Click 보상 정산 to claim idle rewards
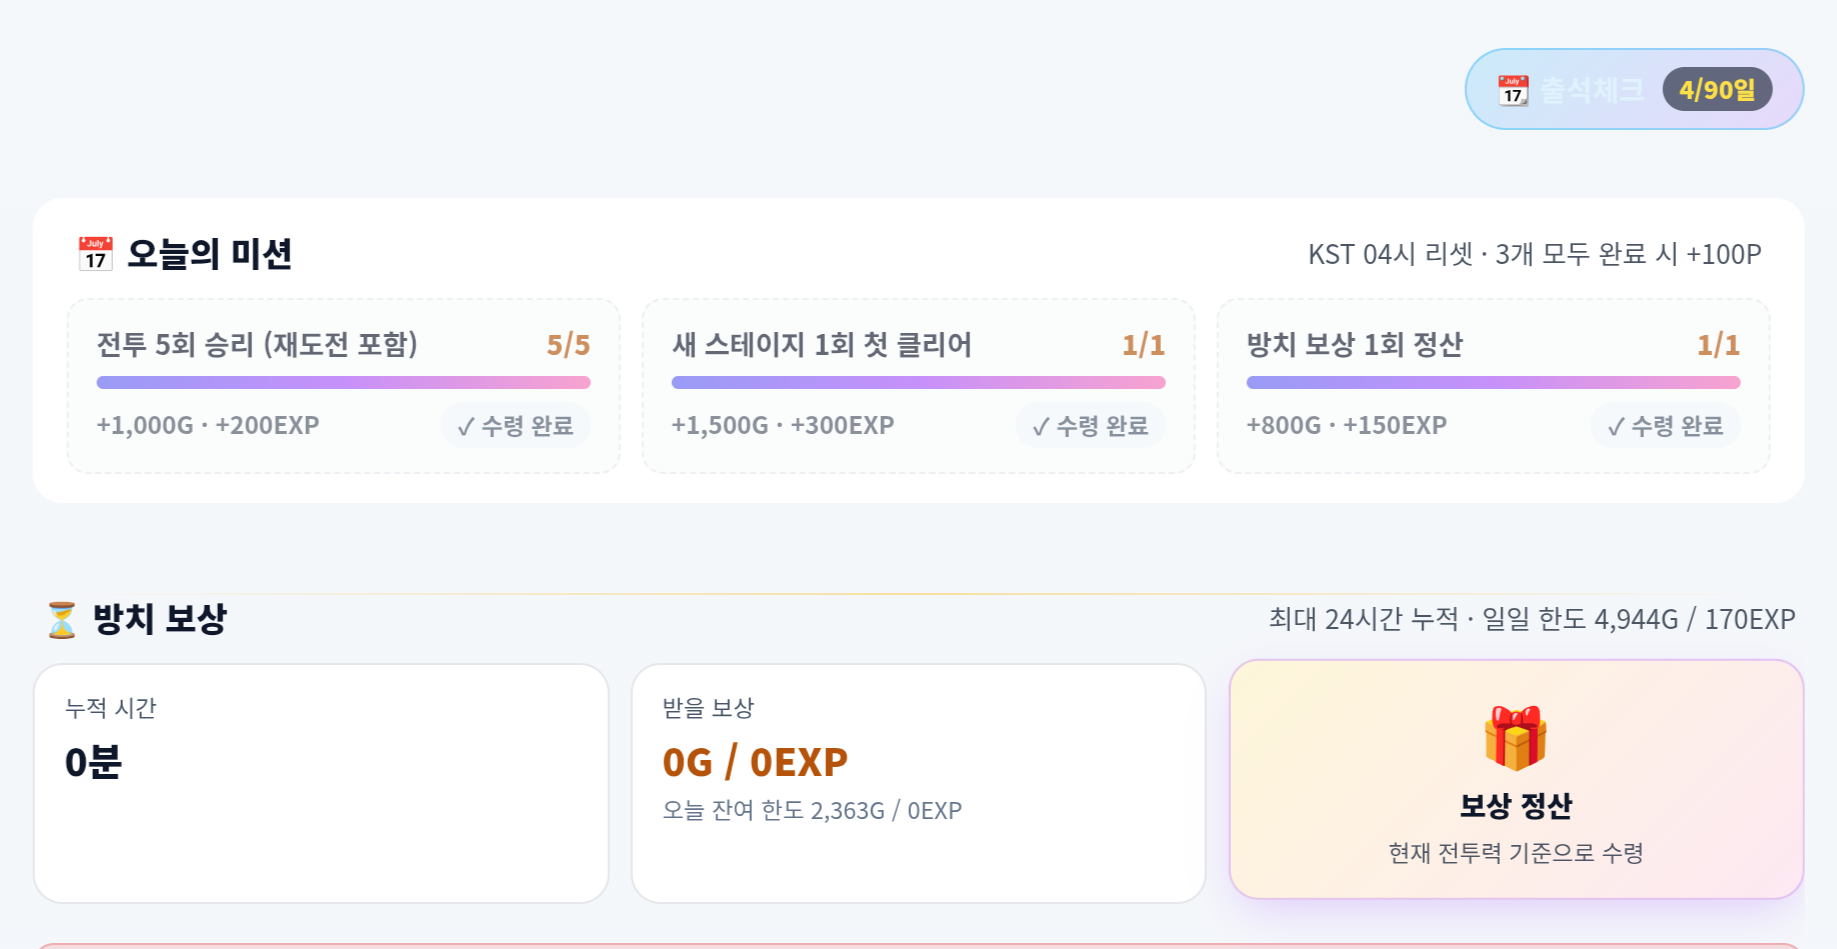This screenshot has width=1837, height=949. (x=1516, y=779)
